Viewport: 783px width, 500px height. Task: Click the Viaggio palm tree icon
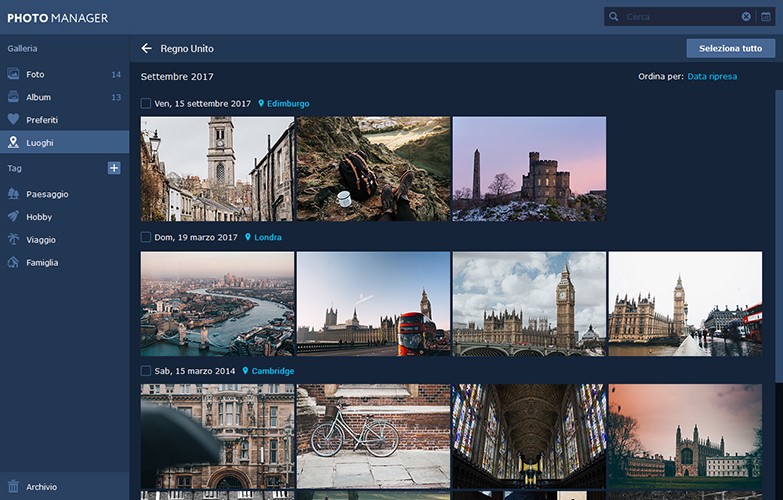[13, 240]
